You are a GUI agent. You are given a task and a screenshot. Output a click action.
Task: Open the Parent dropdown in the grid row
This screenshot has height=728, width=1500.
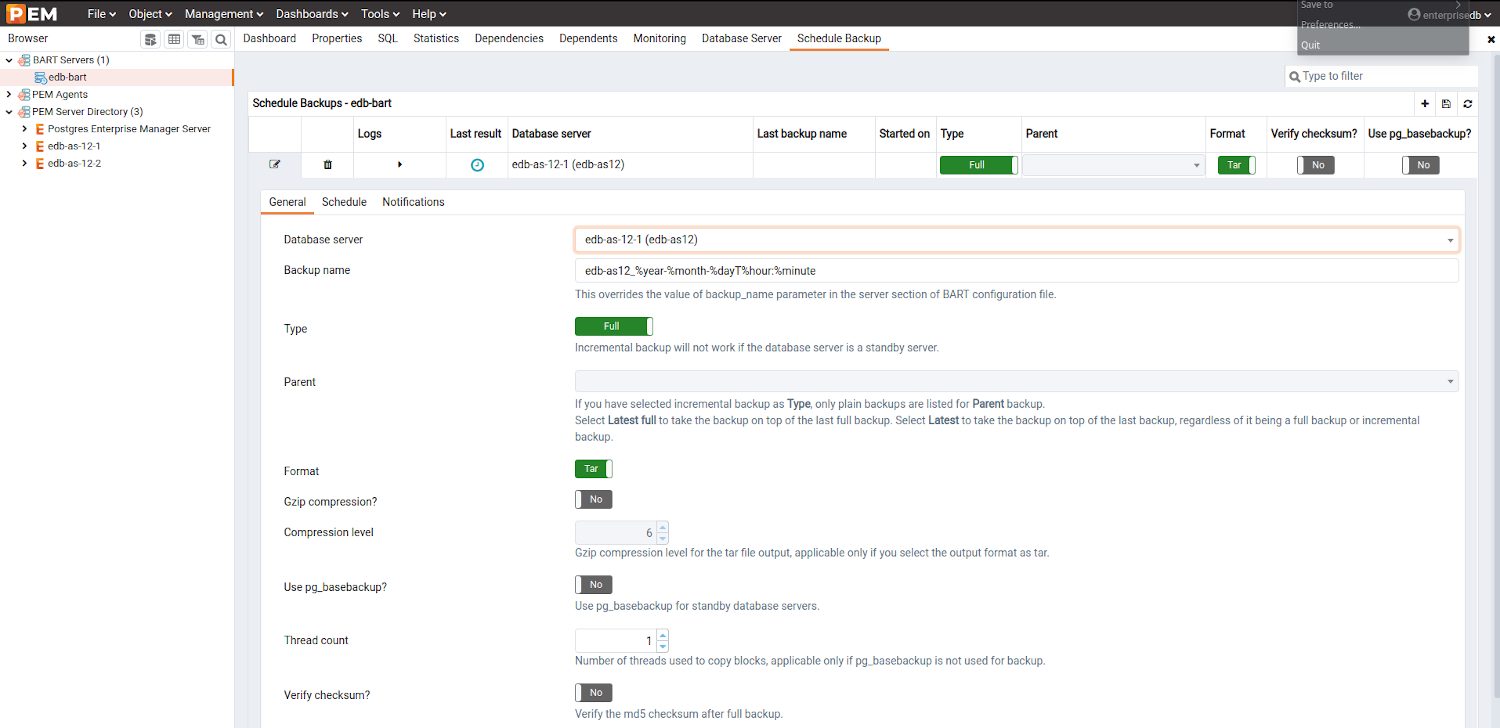[1113, 165]
